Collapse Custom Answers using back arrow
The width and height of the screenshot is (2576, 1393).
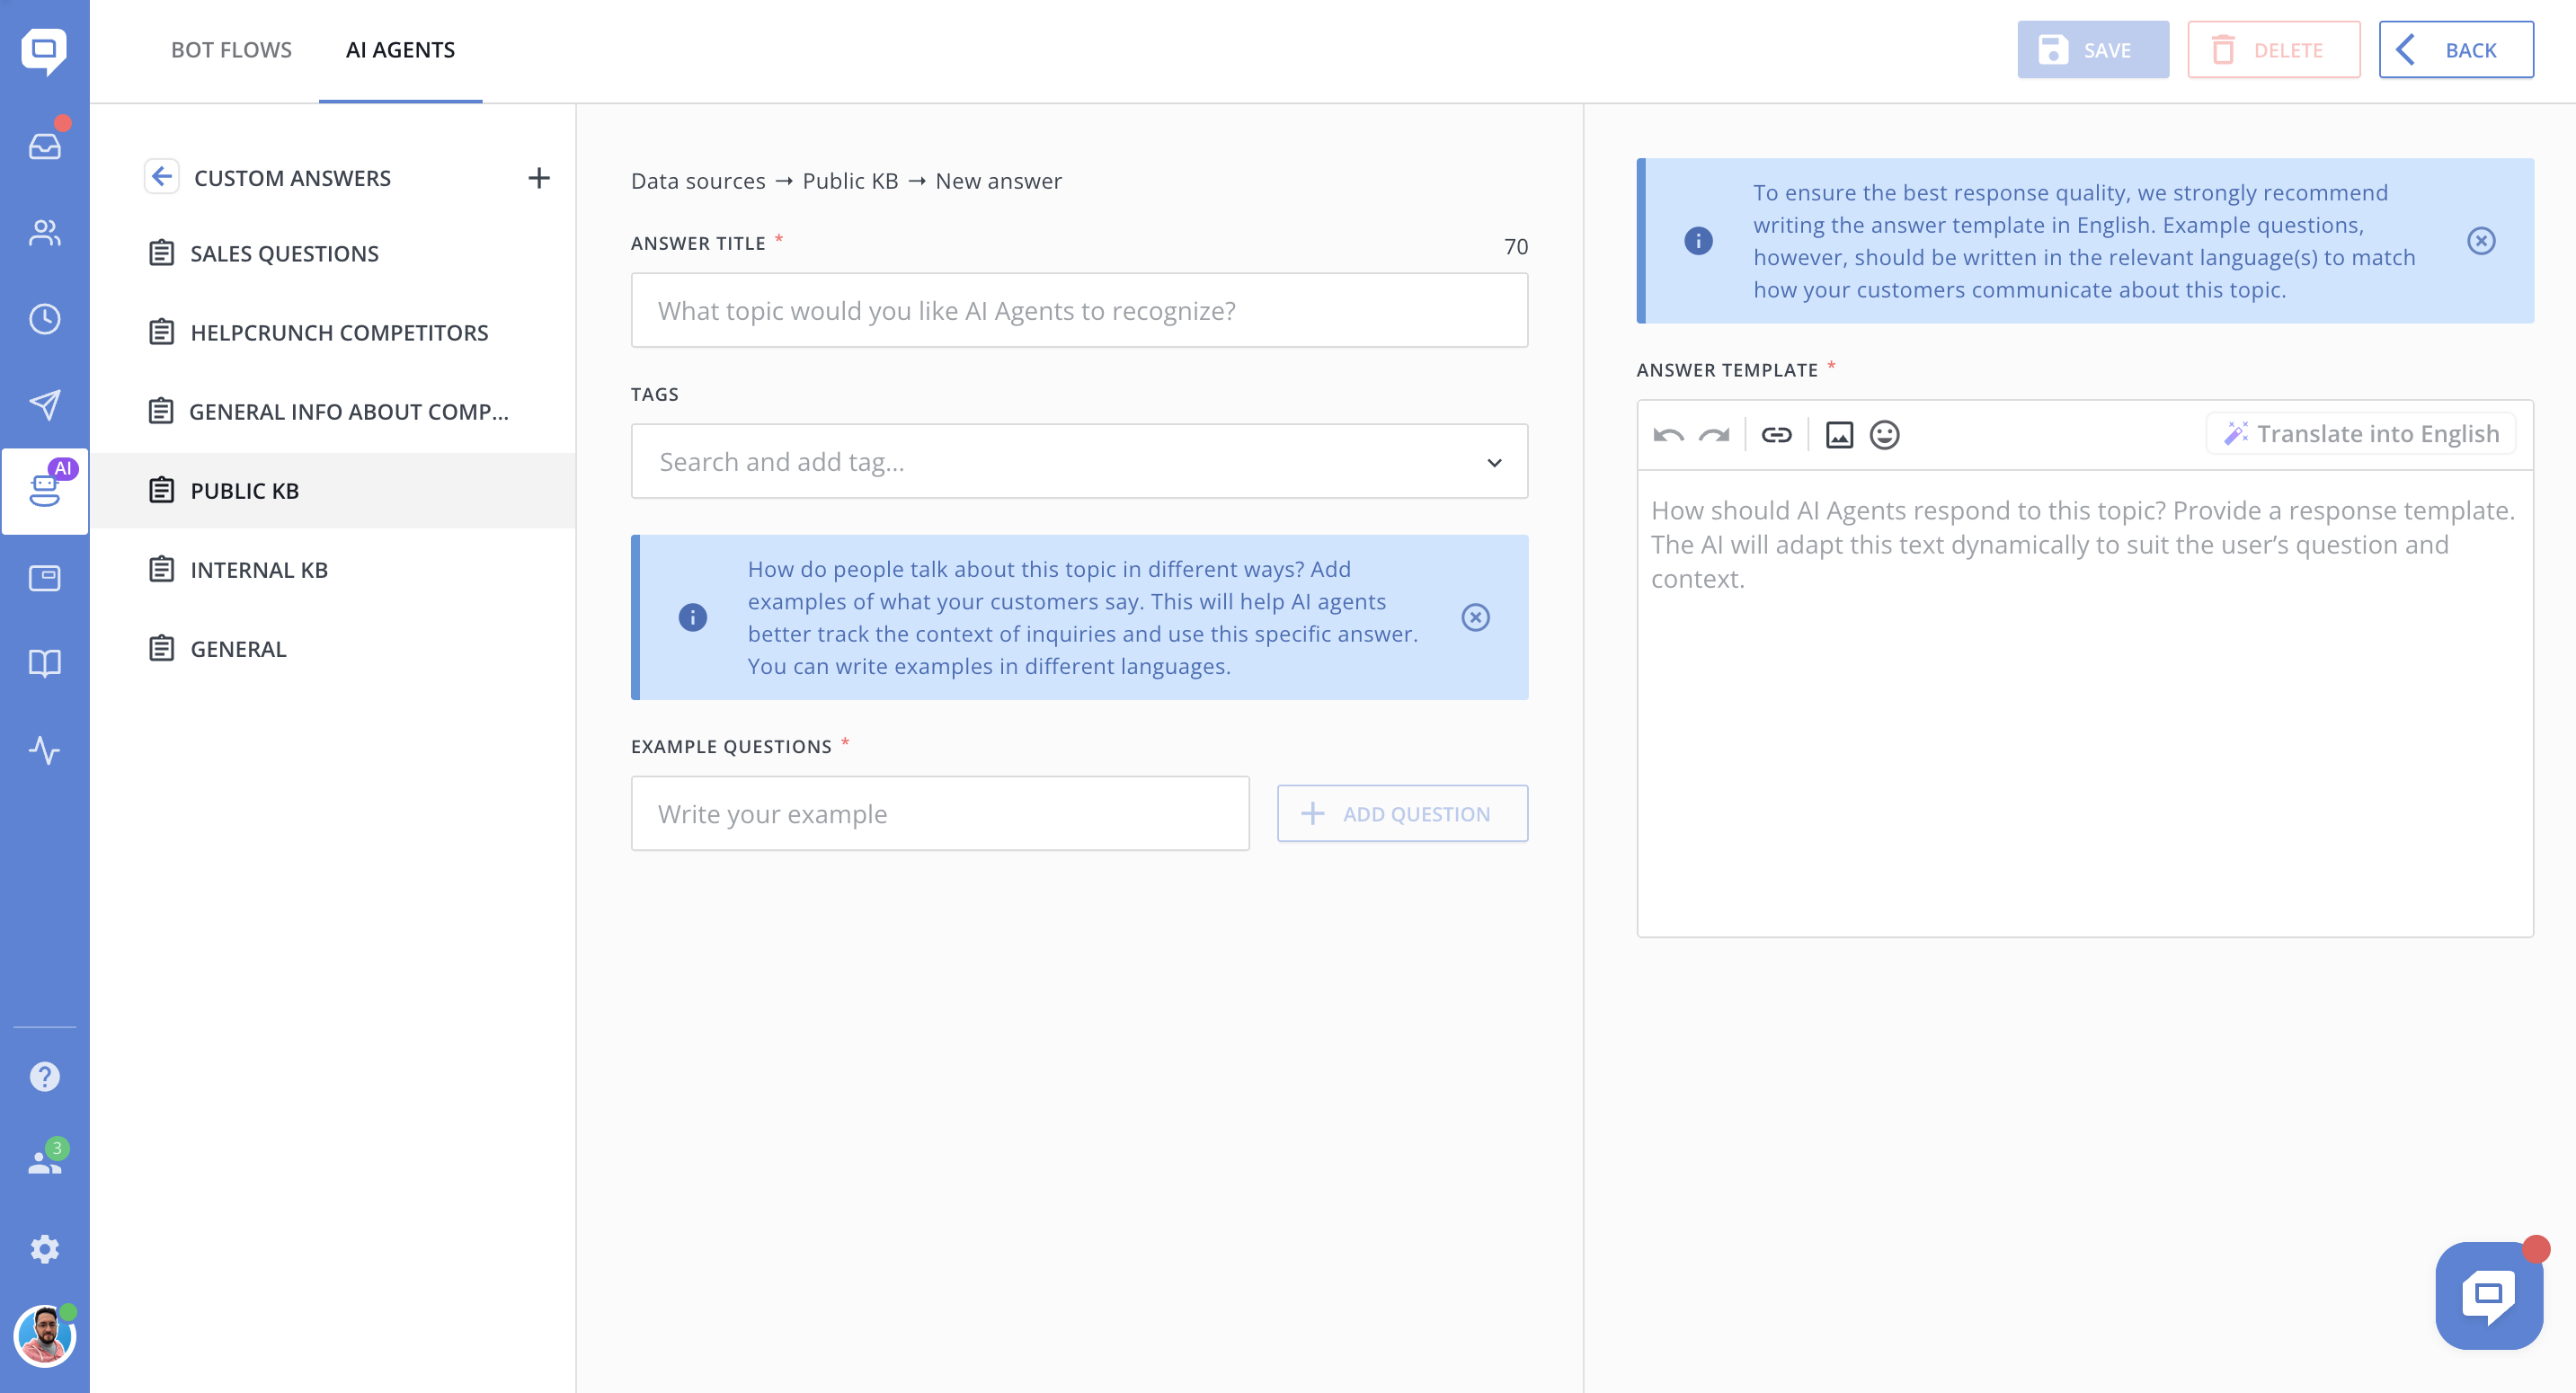coord(162,177)
